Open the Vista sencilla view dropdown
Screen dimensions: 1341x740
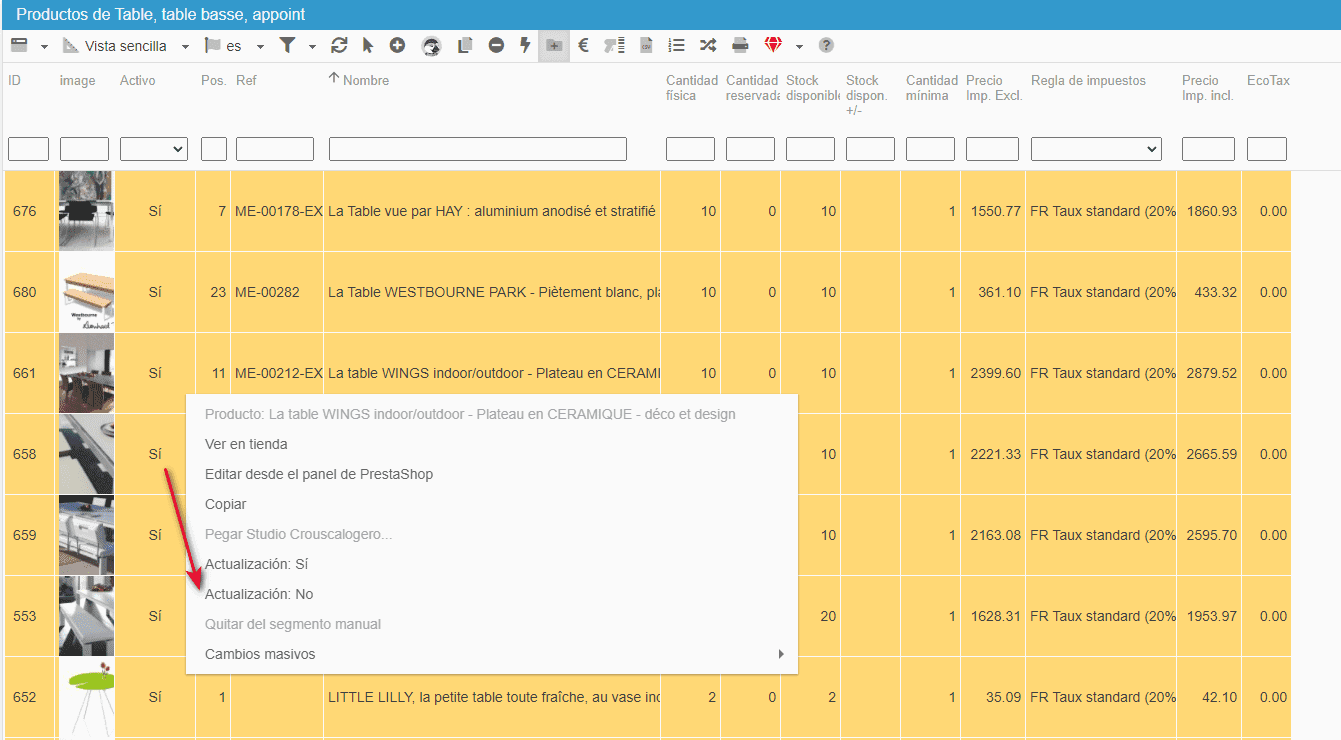(126, 46)
